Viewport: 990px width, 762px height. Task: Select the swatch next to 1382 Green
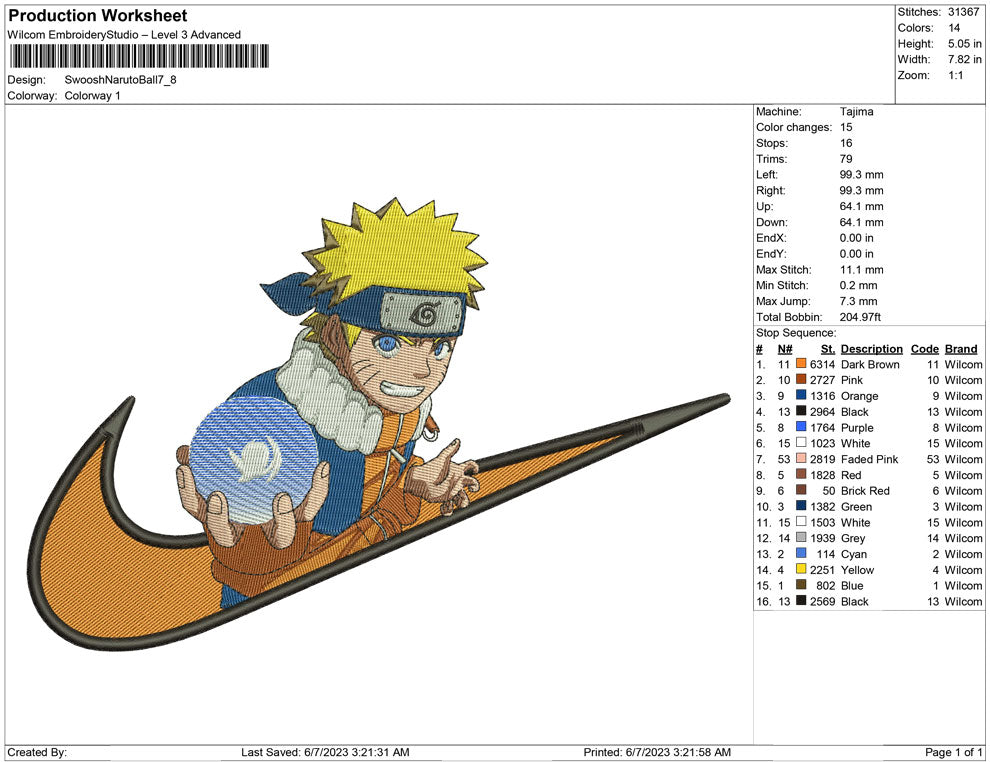pos(801,506)
